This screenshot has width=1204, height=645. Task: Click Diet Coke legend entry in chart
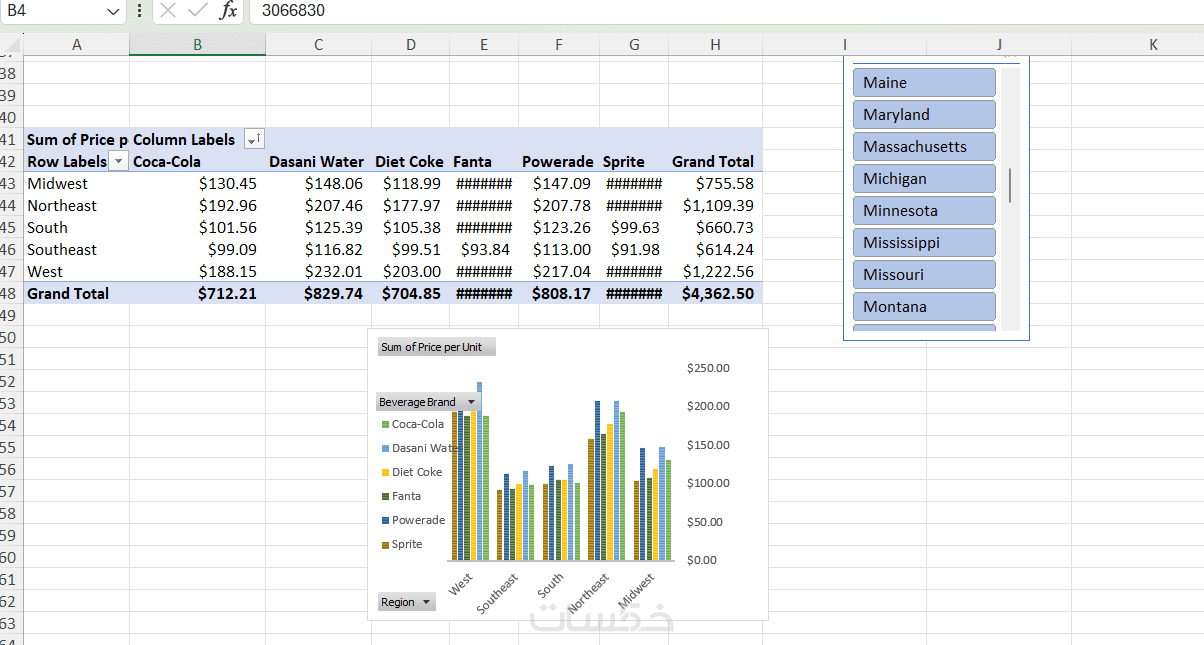[412, 472]
